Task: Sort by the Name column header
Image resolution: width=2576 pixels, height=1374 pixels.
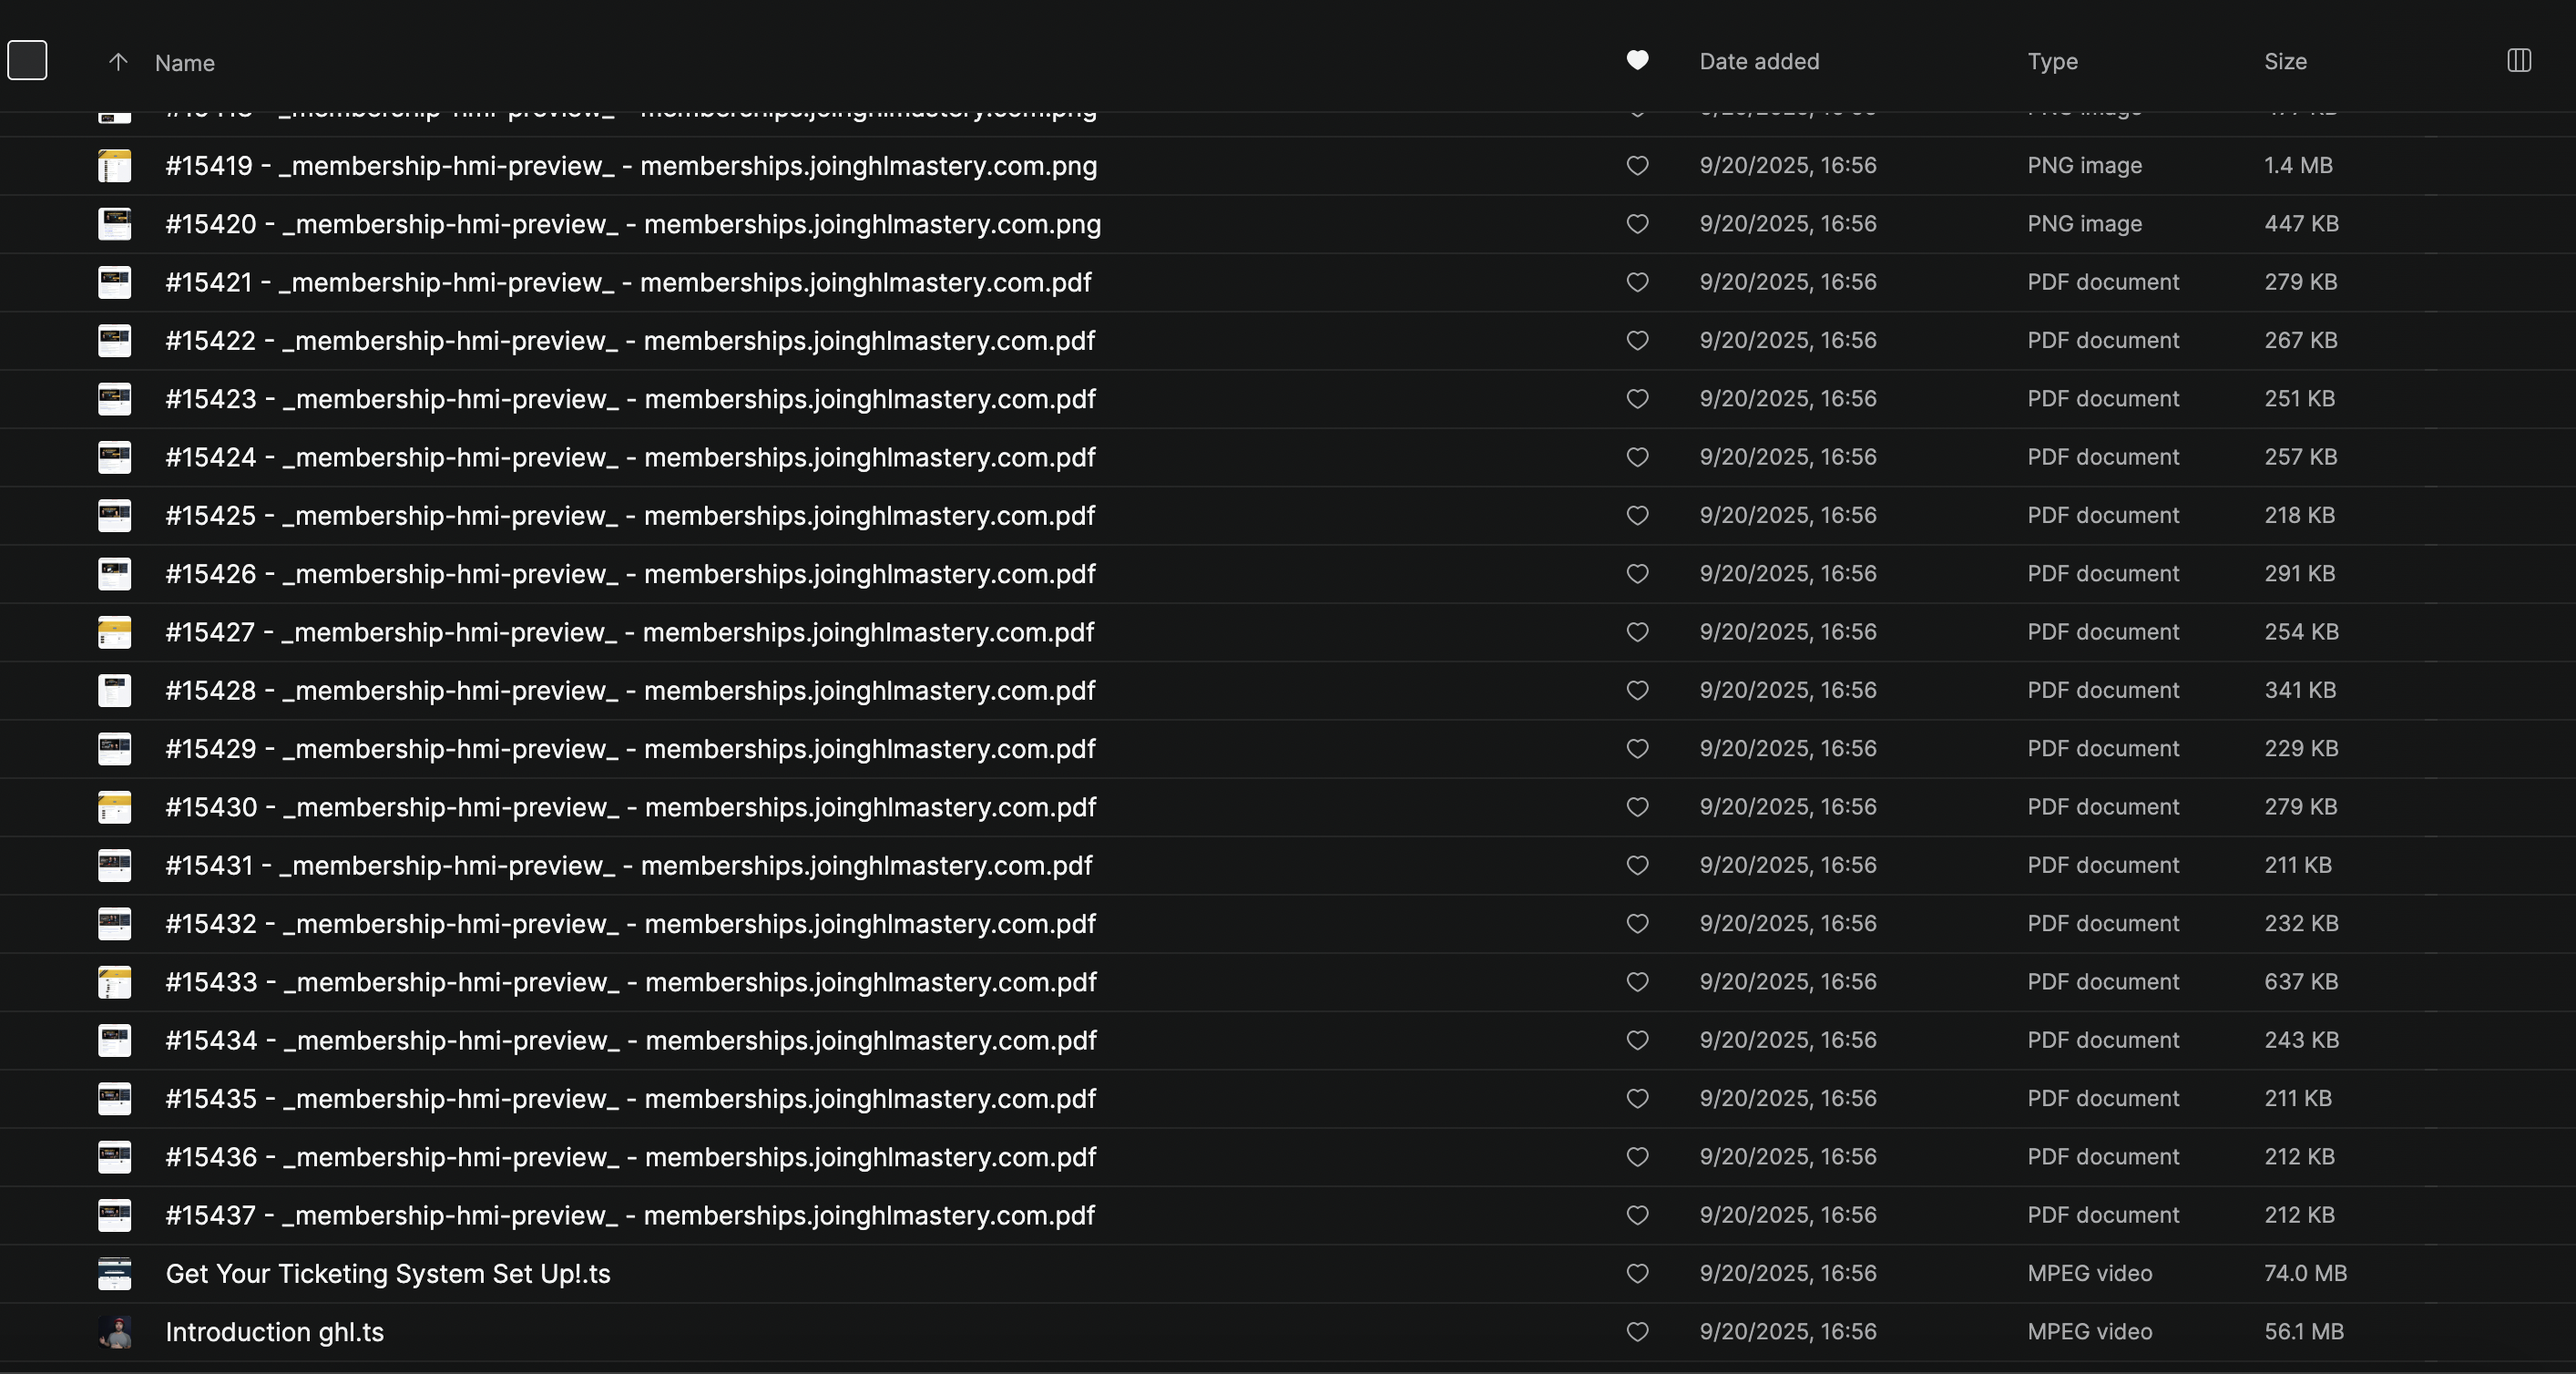Action: coord(185,63)
